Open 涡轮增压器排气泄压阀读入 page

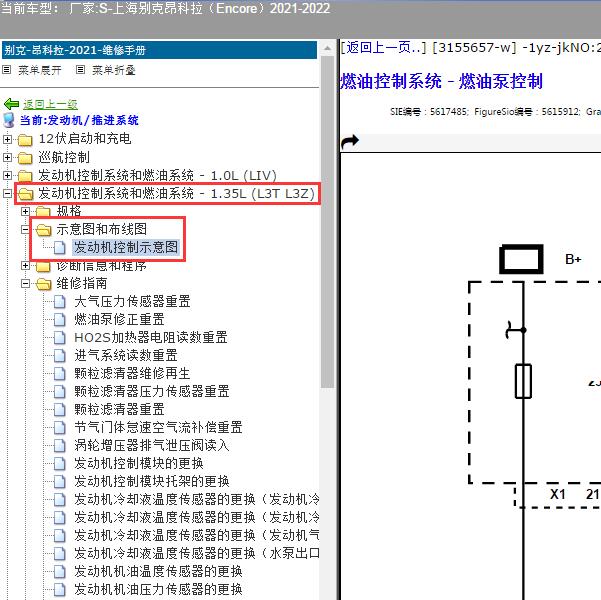tap(152, 445)
